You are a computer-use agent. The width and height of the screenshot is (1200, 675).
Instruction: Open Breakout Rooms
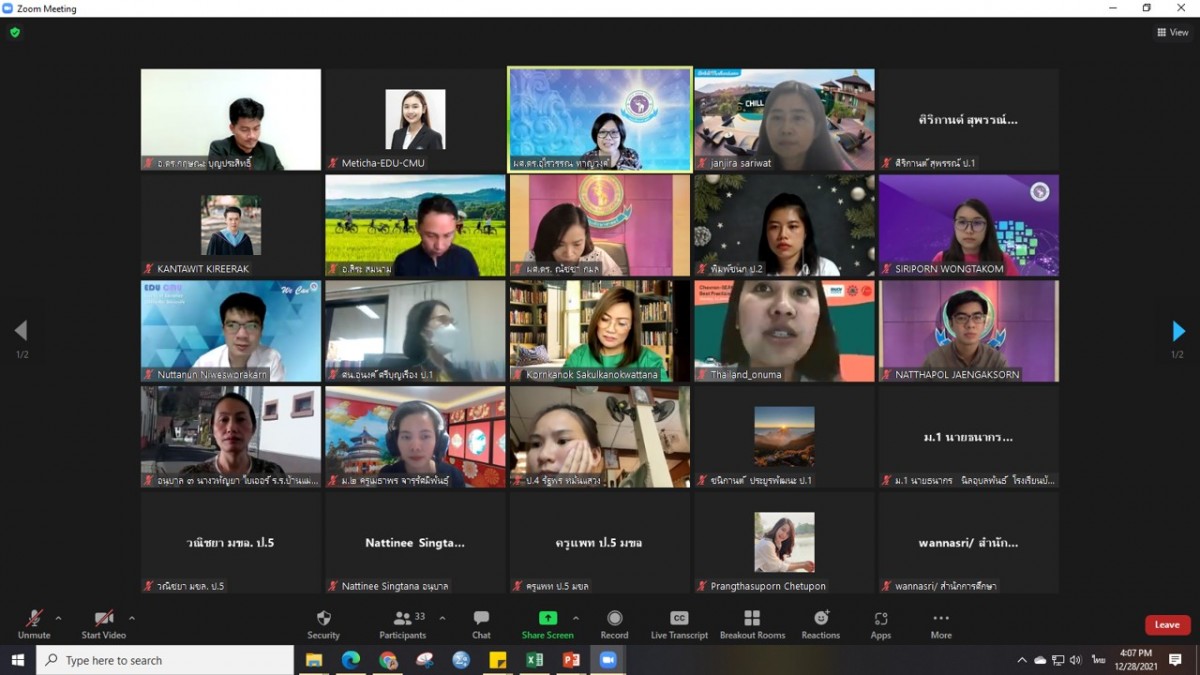pos(752,619)
